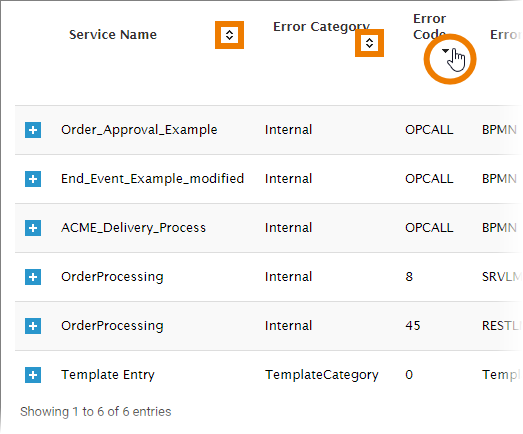The width and height of the screenshot is (523, 434).
Task: Click the Service Name column header
Action: coord(113,35)
